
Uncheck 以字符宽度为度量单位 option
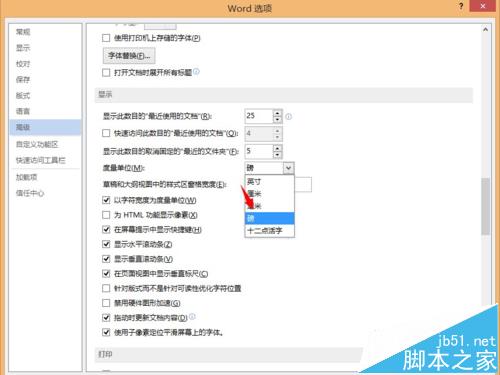click(106, 200)
